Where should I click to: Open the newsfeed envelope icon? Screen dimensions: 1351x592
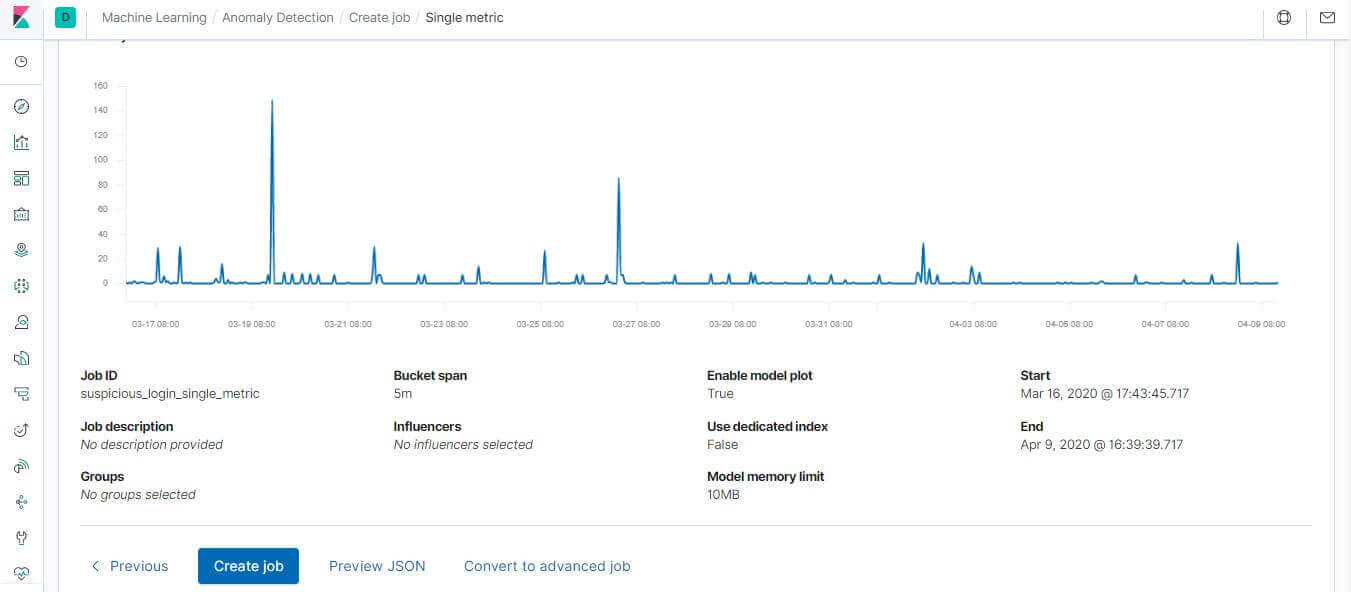[x=1327, y=17]
